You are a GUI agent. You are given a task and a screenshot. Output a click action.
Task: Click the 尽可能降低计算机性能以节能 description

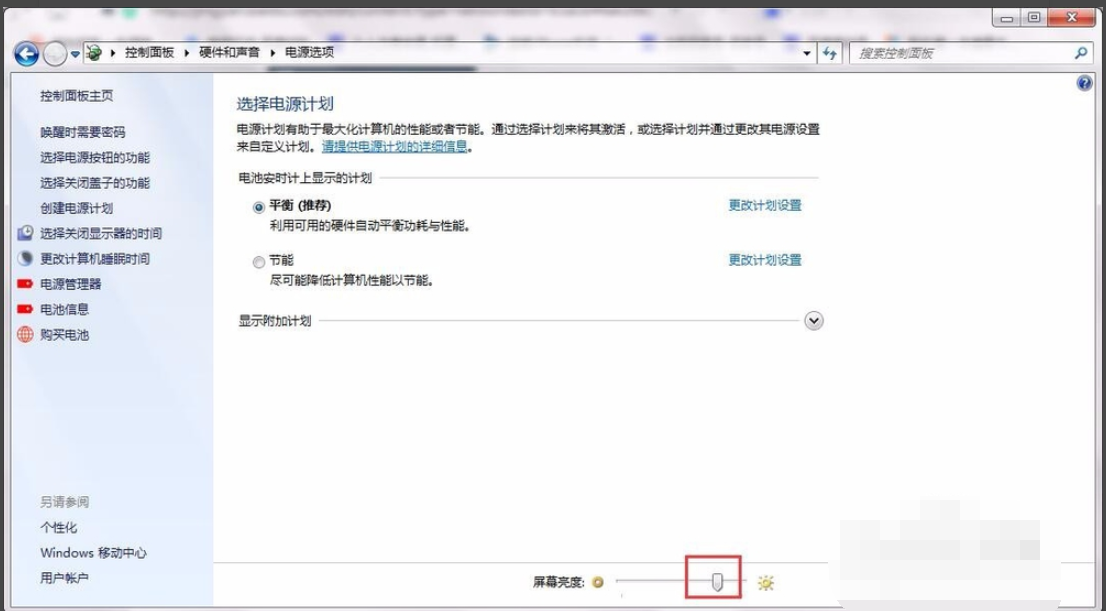(x=352, y=281)
